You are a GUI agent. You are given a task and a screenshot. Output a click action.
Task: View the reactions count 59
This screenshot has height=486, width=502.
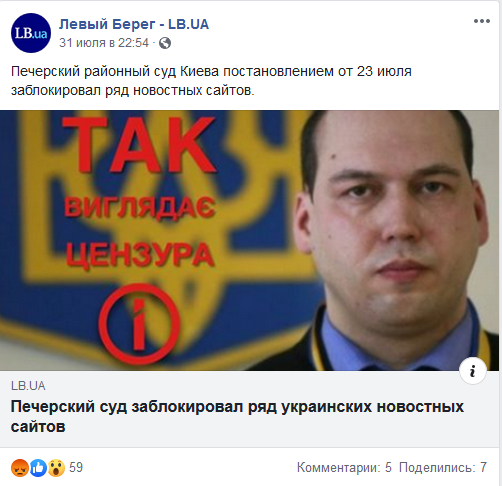pos(76,467)
